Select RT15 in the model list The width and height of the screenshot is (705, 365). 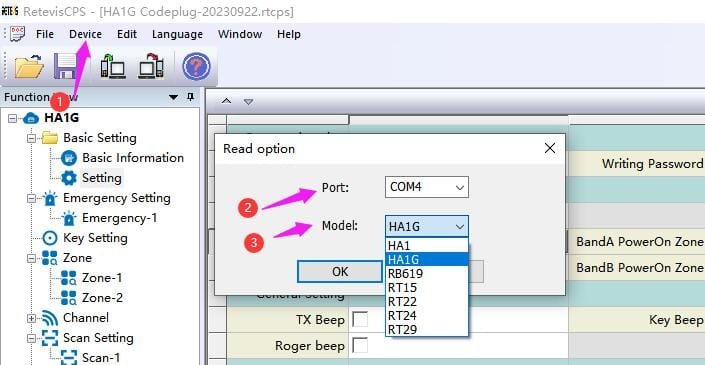[427, 287]
